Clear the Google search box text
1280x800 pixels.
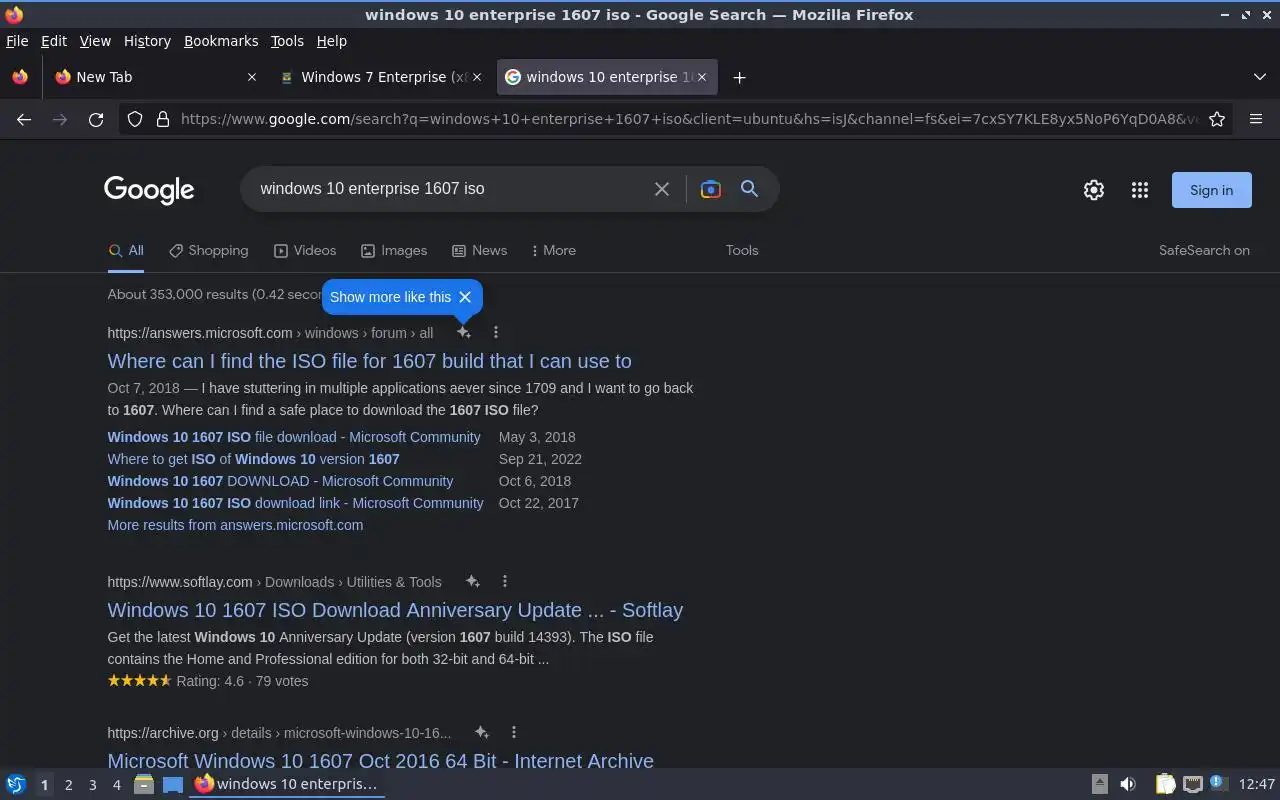click(661, 189)
